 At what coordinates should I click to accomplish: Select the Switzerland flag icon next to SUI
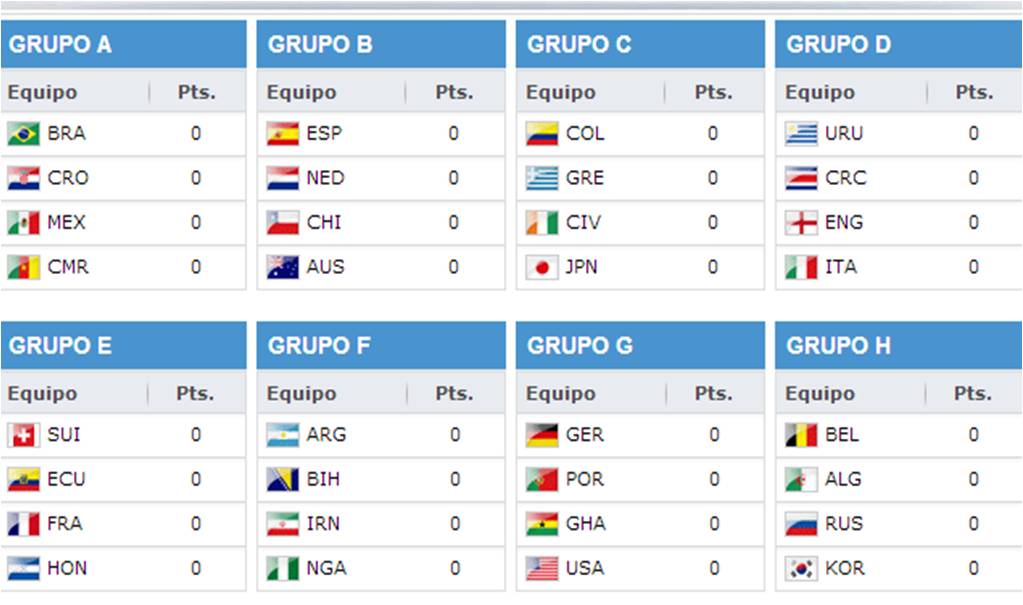coord(23,435)
